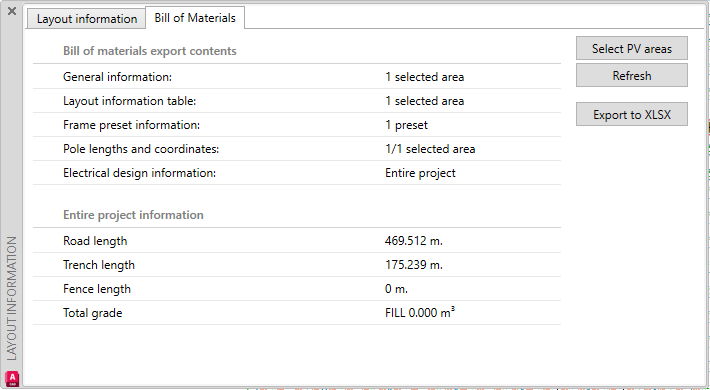
Task: Click the vertical LAYOUT INFORMATION title bar
Action: [x=12, y=298]
